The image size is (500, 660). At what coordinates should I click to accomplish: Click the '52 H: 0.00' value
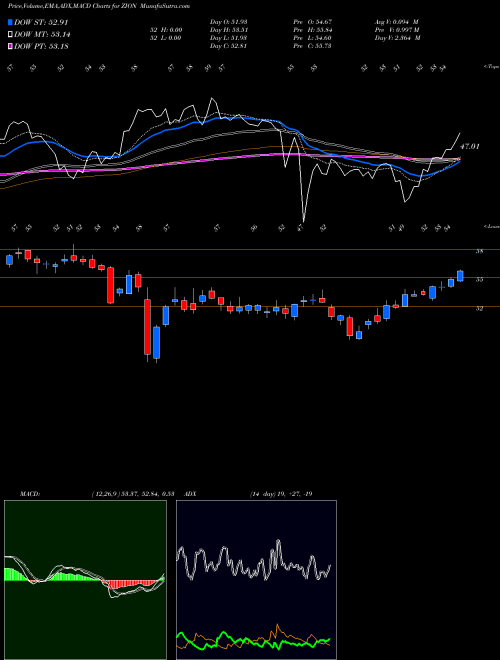166,30
